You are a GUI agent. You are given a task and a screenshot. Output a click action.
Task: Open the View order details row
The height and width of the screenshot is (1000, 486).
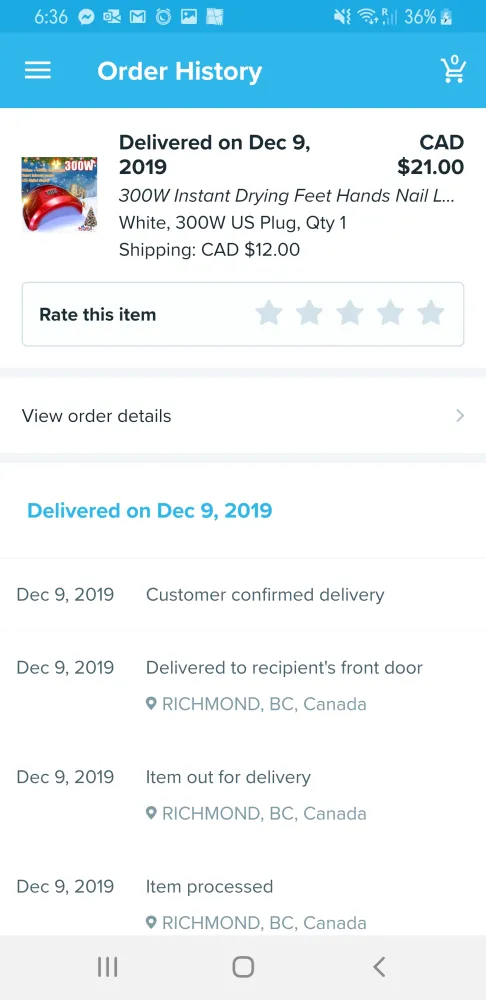coord(243,416)
